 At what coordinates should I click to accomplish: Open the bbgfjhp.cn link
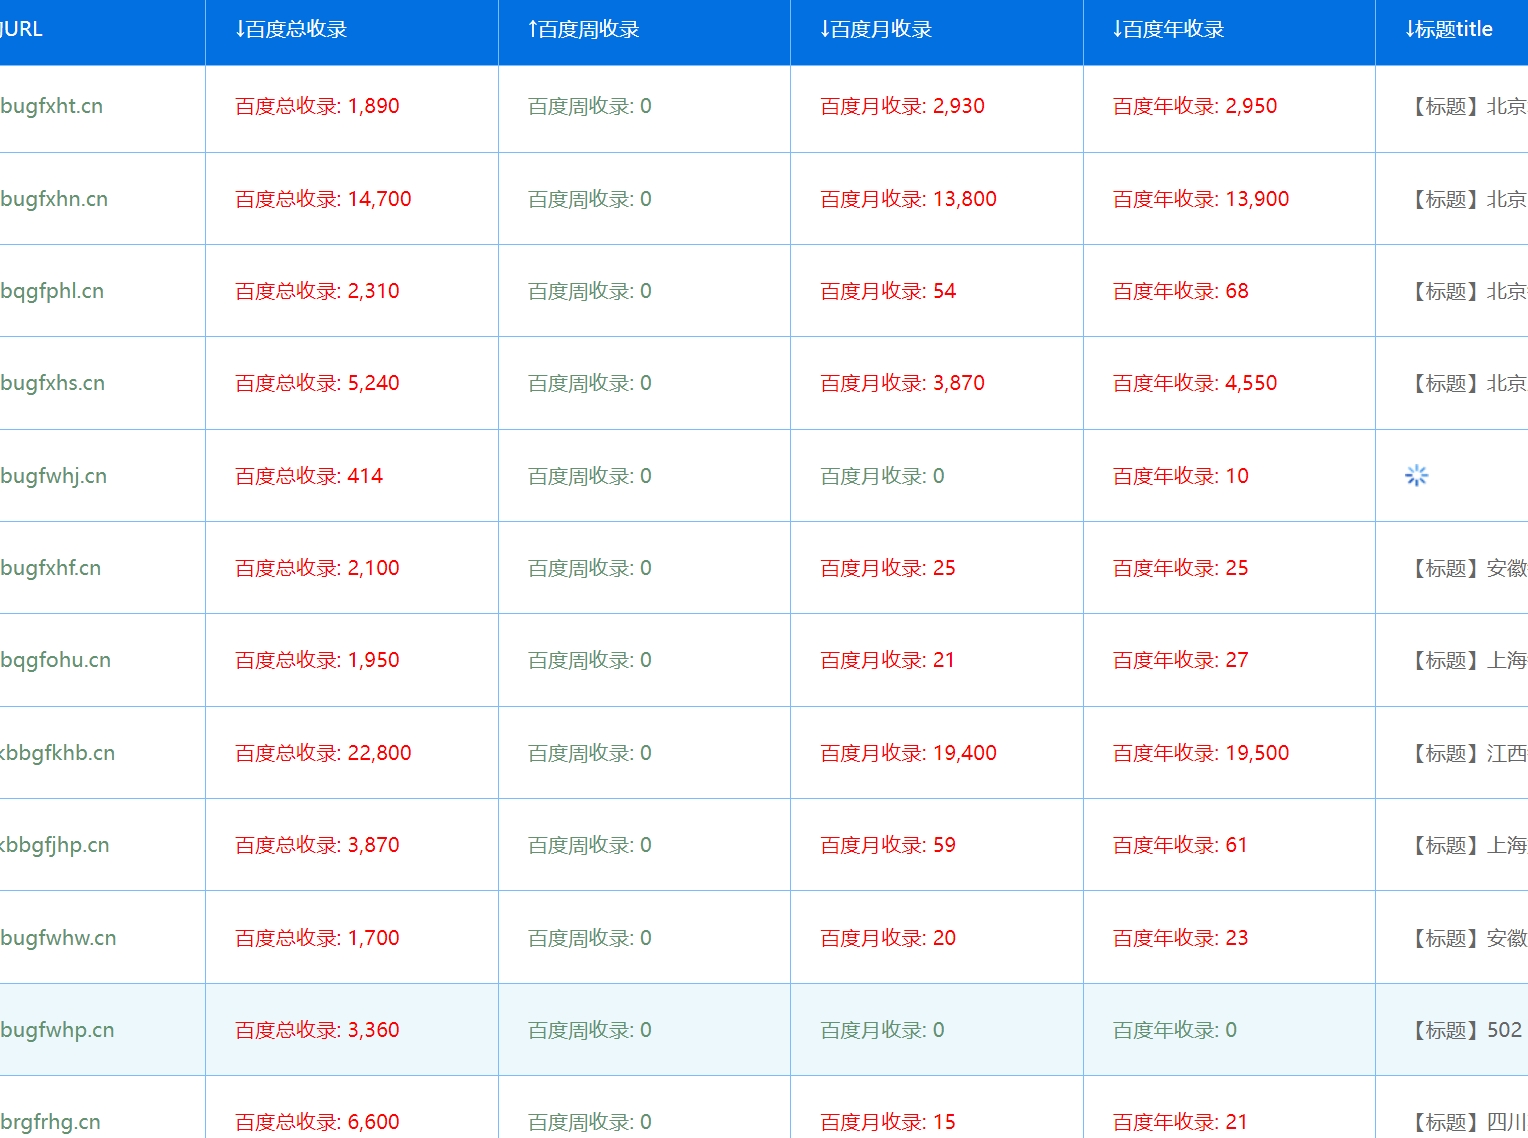pos(55,845)
